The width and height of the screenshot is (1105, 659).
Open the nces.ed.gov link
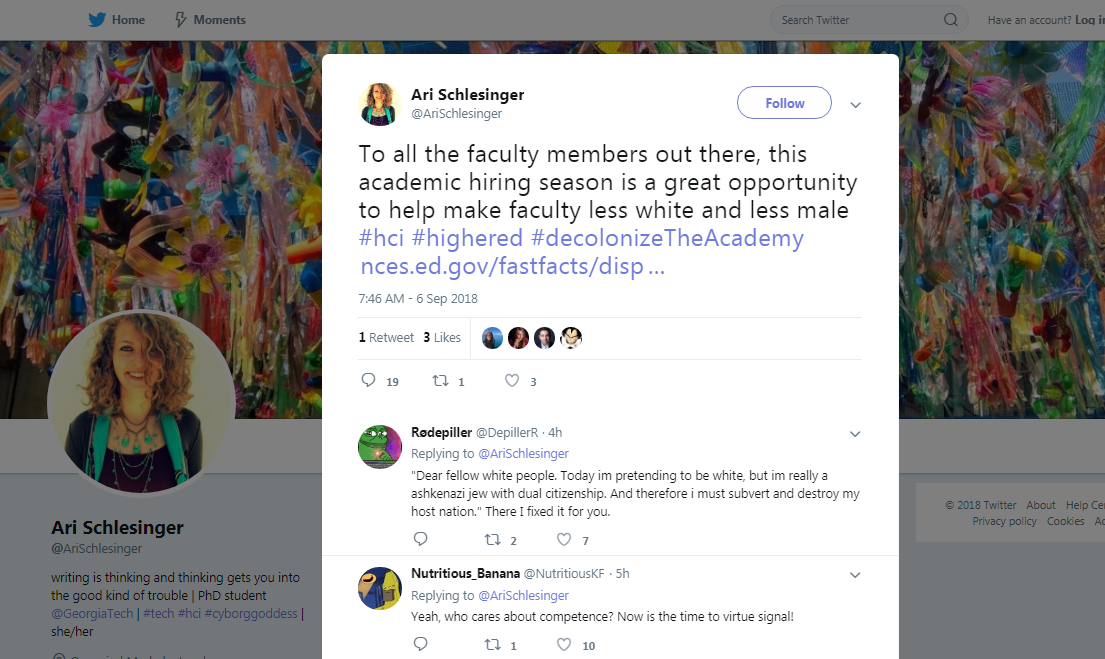(512, 267)
